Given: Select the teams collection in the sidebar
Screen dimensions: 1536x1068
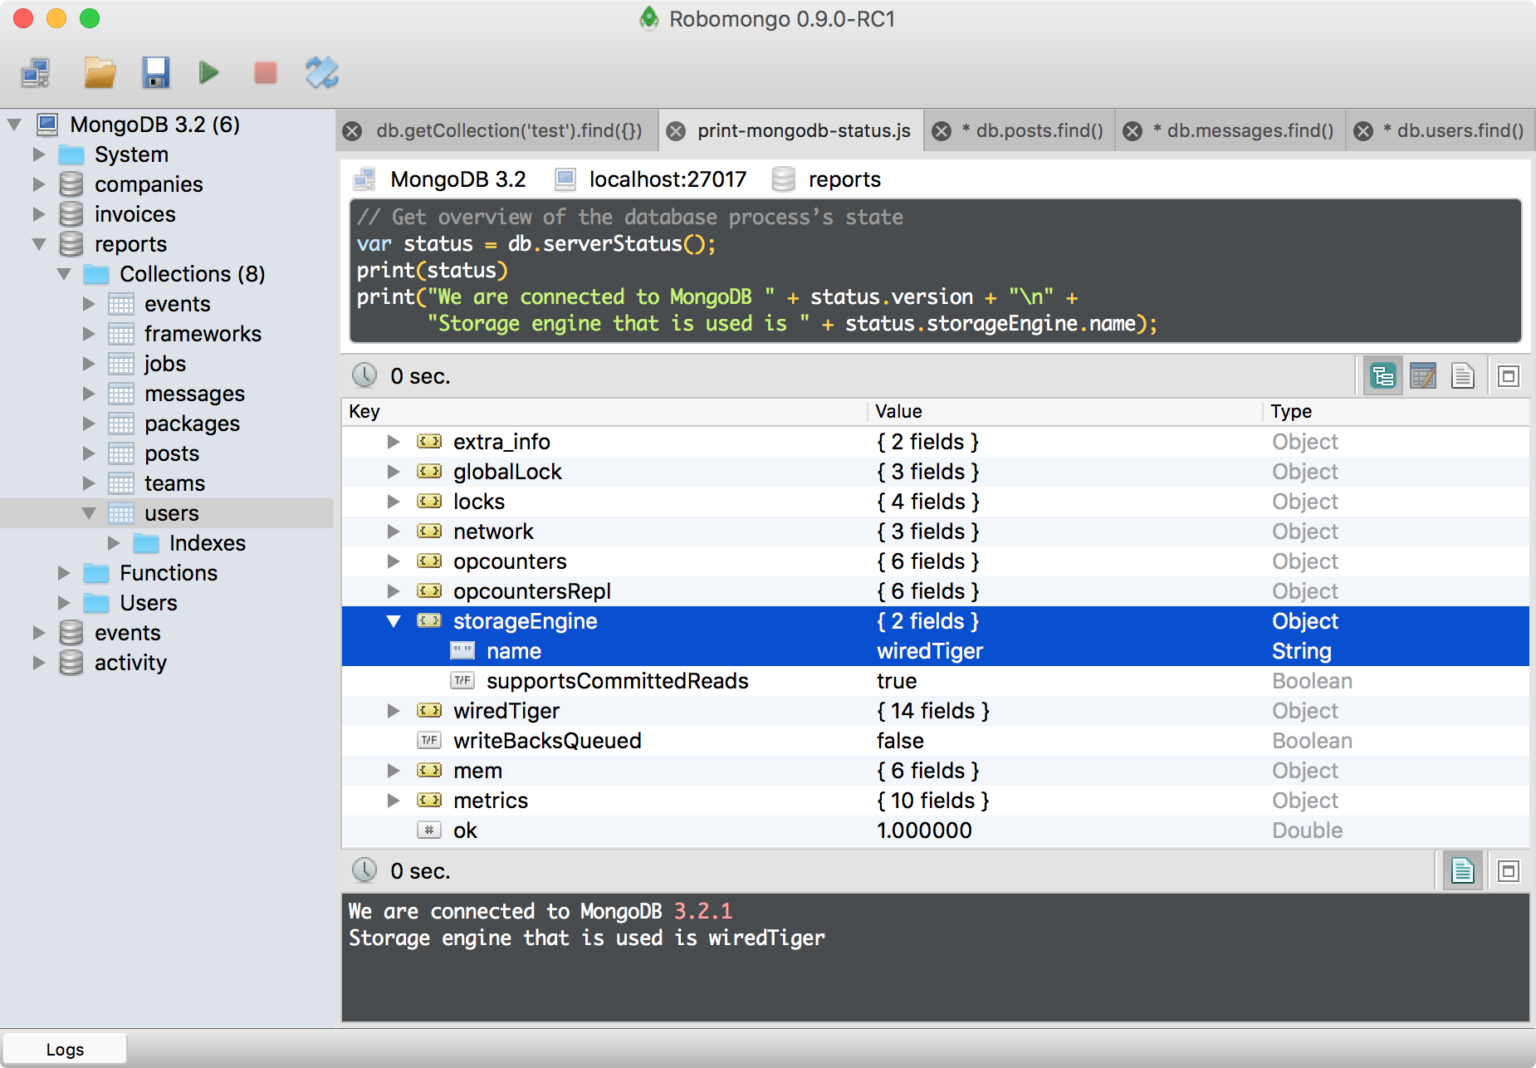Looking at the screenshot, I should coord(175,483).
